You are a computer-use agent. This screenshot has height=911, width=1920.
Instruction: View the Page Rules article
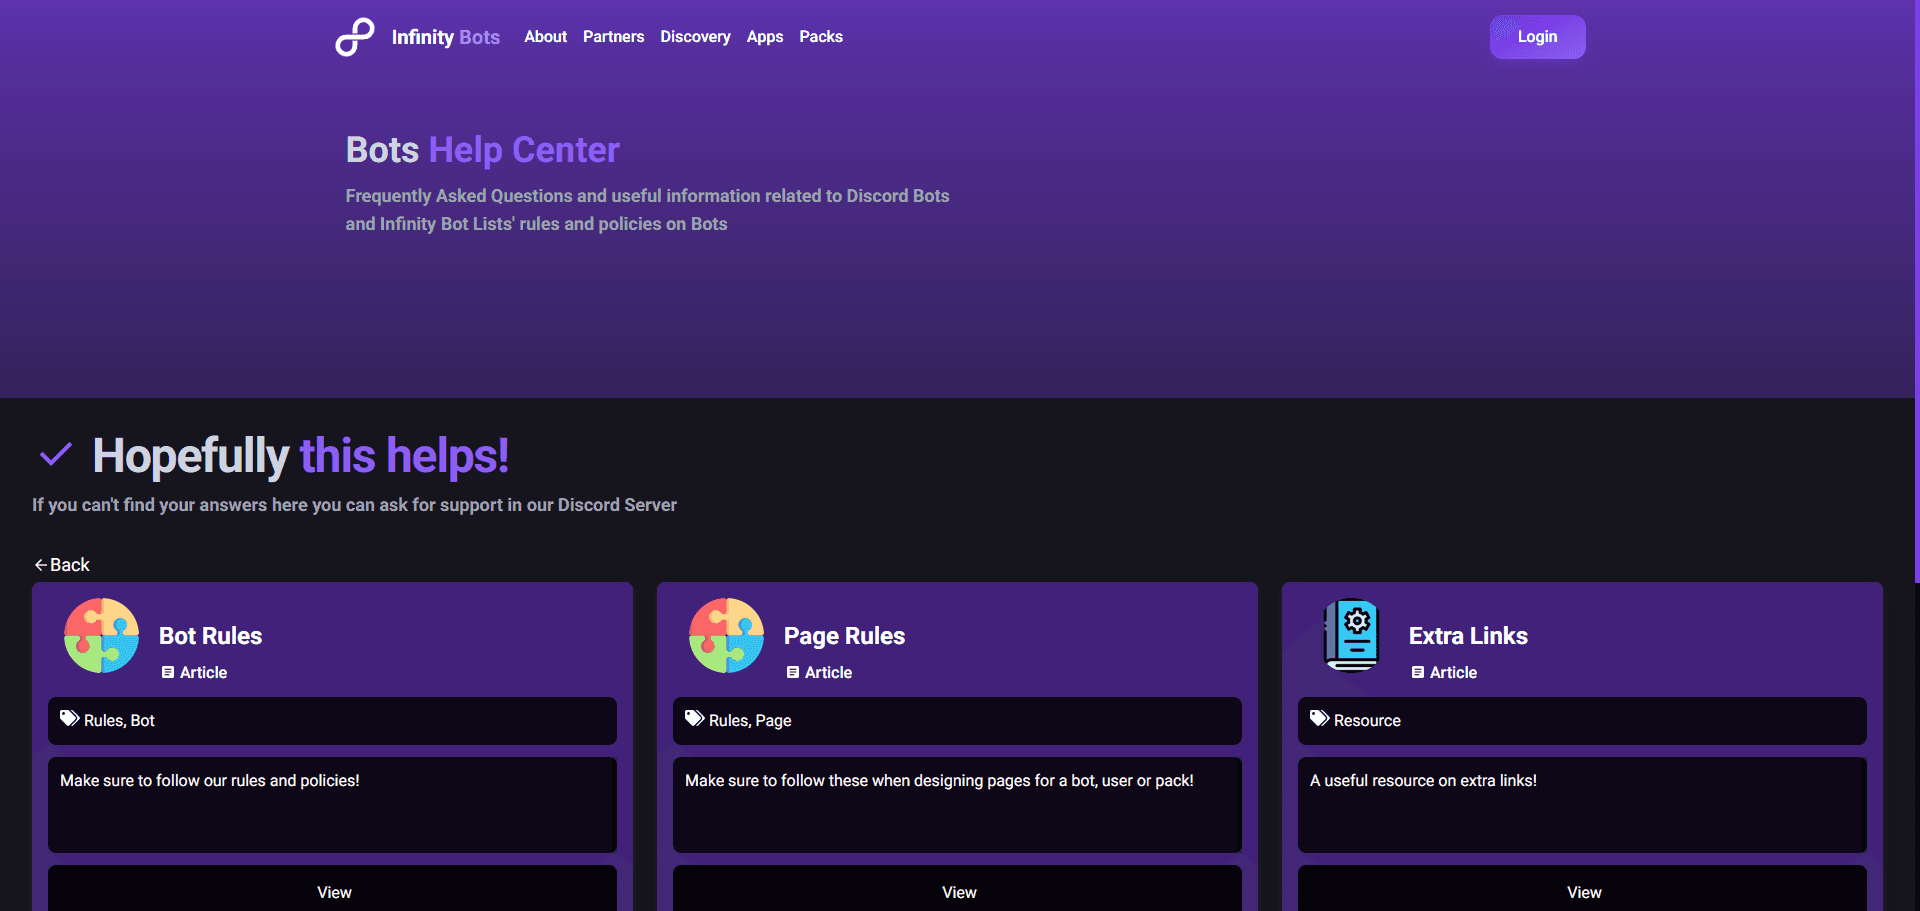tap(958, 889)
